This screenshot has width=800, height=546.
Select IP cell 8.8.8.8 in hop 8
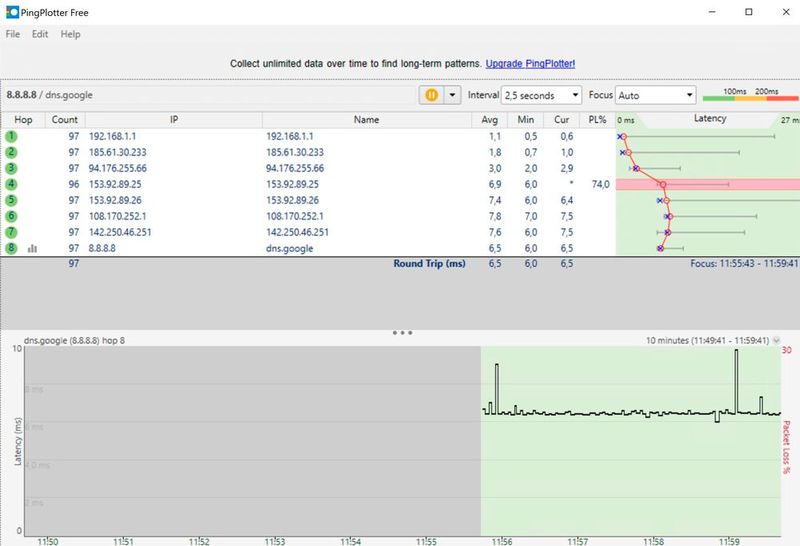coord(102,248)
